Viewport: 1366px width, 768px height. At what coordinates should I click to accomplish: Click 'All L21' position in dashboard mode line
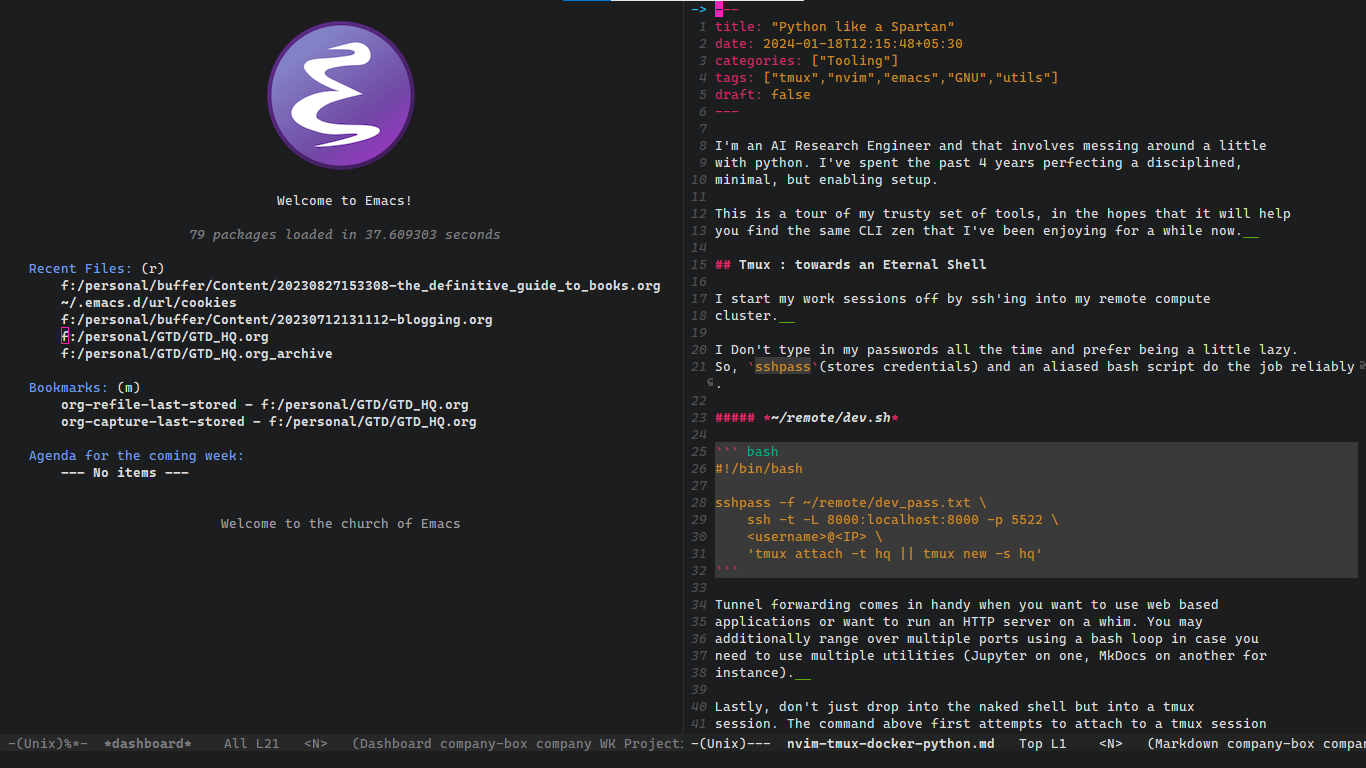point(252,743)
